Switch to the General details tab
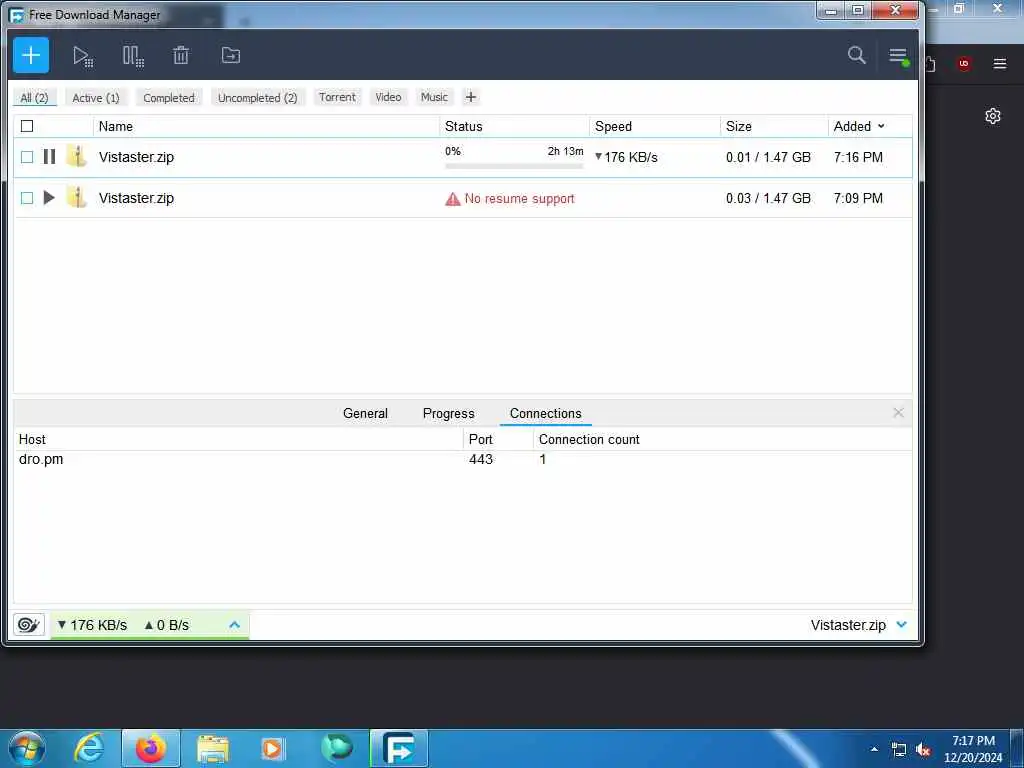Viewport: 1024px width, 768px height. [x=365, y=413]
